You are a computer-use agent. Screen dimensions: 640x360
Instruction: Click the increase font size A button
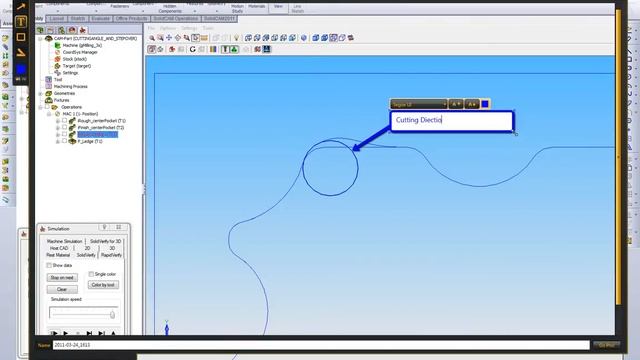click(x=472, y=104)
